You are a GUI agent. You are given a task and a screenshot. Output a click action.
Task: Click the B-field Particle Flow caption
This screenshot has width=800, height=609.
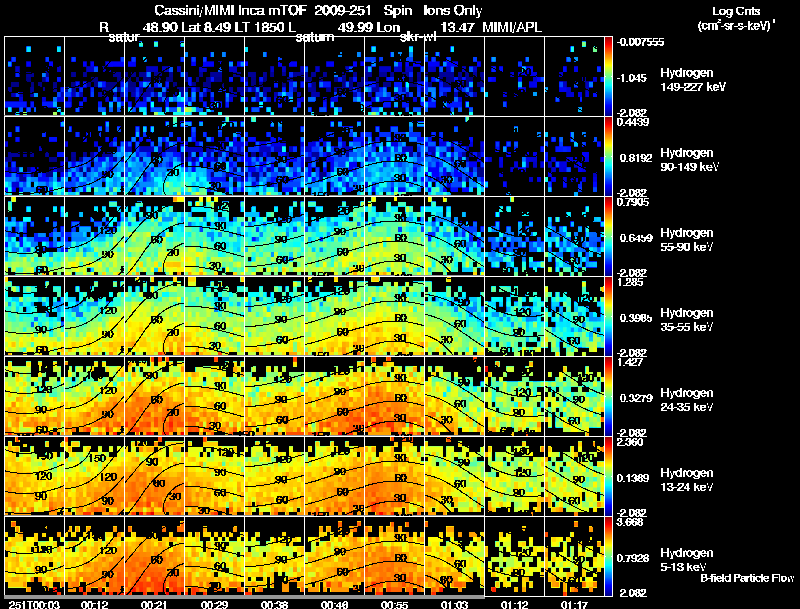click(x=747, y=578)
